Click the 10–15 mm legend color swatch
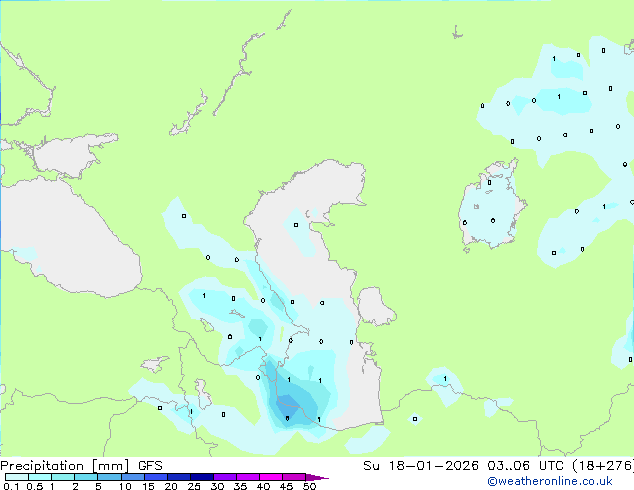The width and height of the screenshot is (634, 490). (133, 477)
